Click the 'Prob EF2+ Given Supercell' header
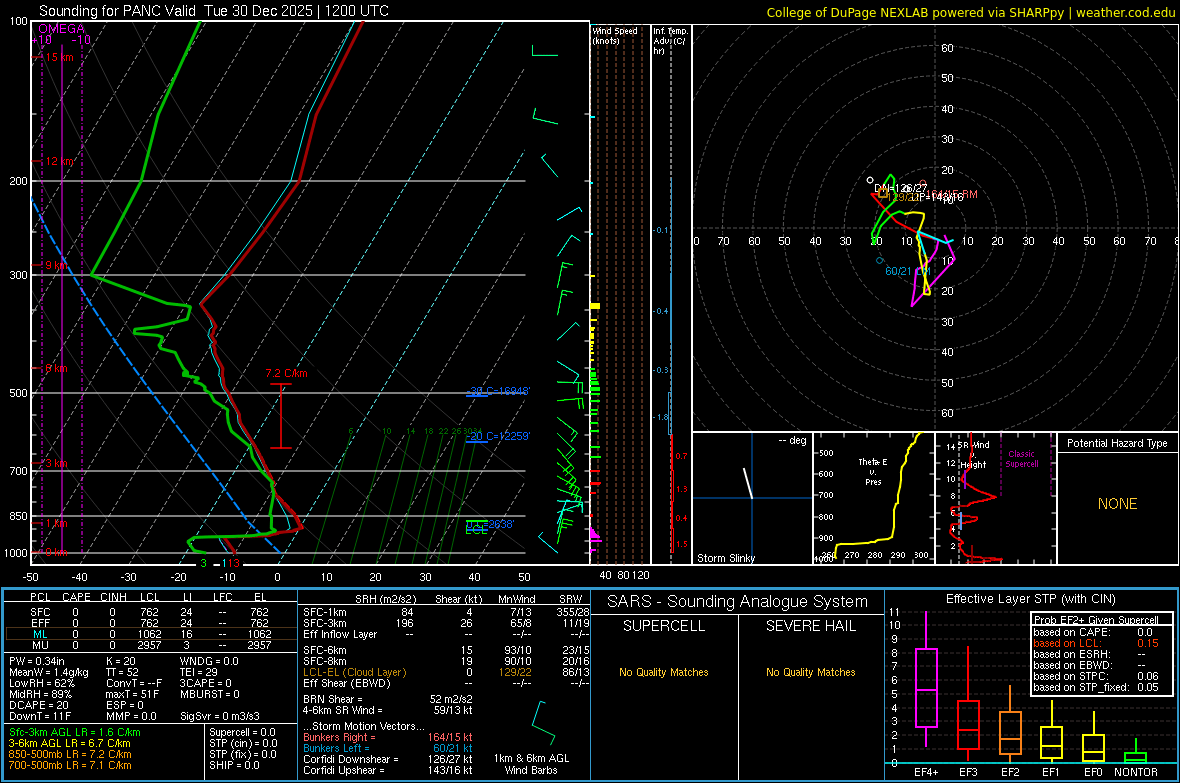 1096,620
